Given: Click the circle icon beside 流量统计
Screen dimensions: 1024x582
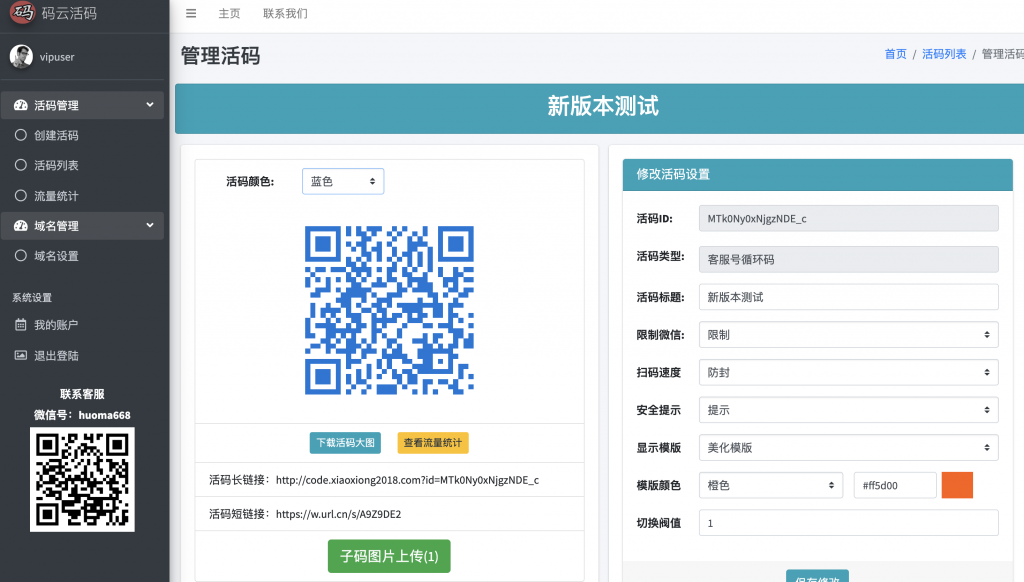Looking at the screenshot, I should click(21, 195).
